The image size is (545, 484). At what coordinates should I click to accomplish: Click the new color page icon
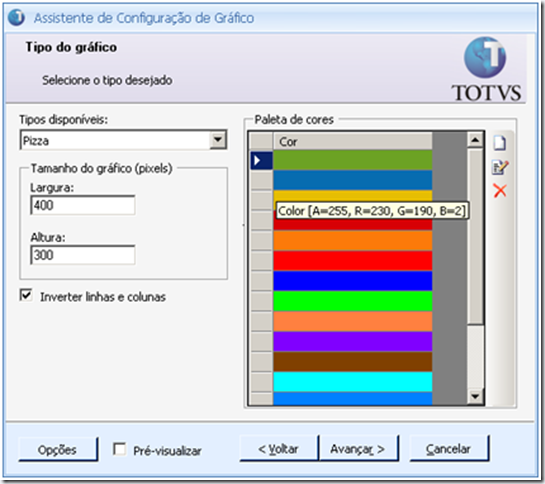tap(500, 143)
